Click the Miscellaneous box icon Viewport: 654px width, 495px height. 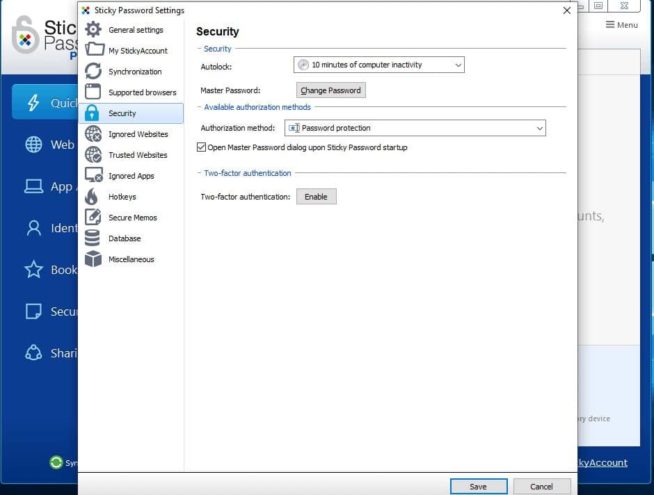coord(93,259)
